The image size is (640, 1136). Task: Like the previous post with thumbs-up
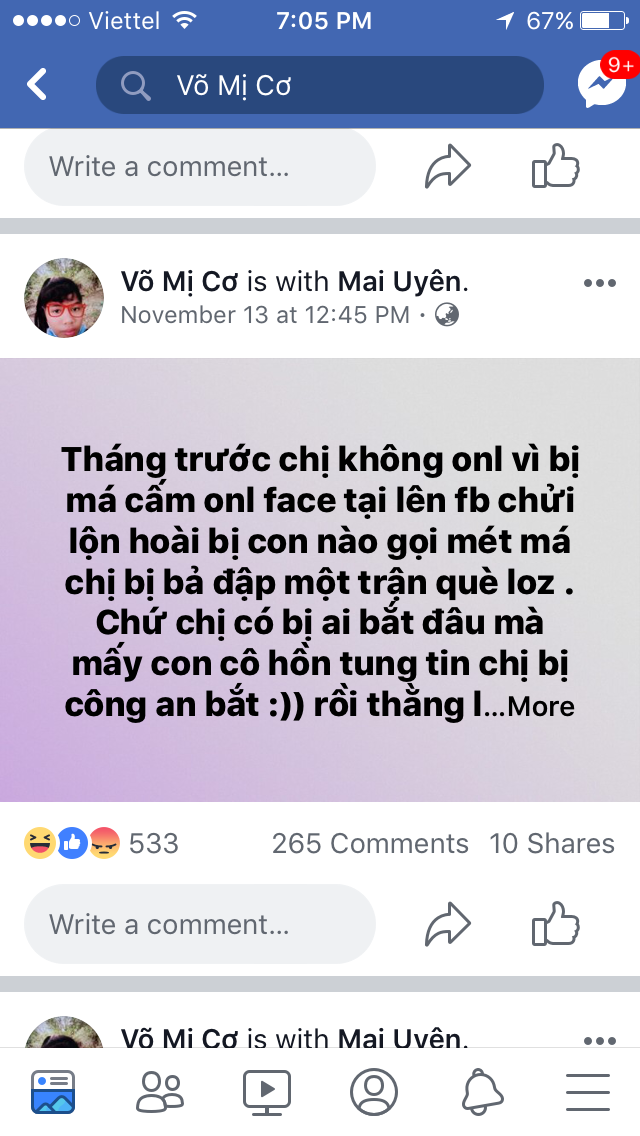click(x=556, y=167)
